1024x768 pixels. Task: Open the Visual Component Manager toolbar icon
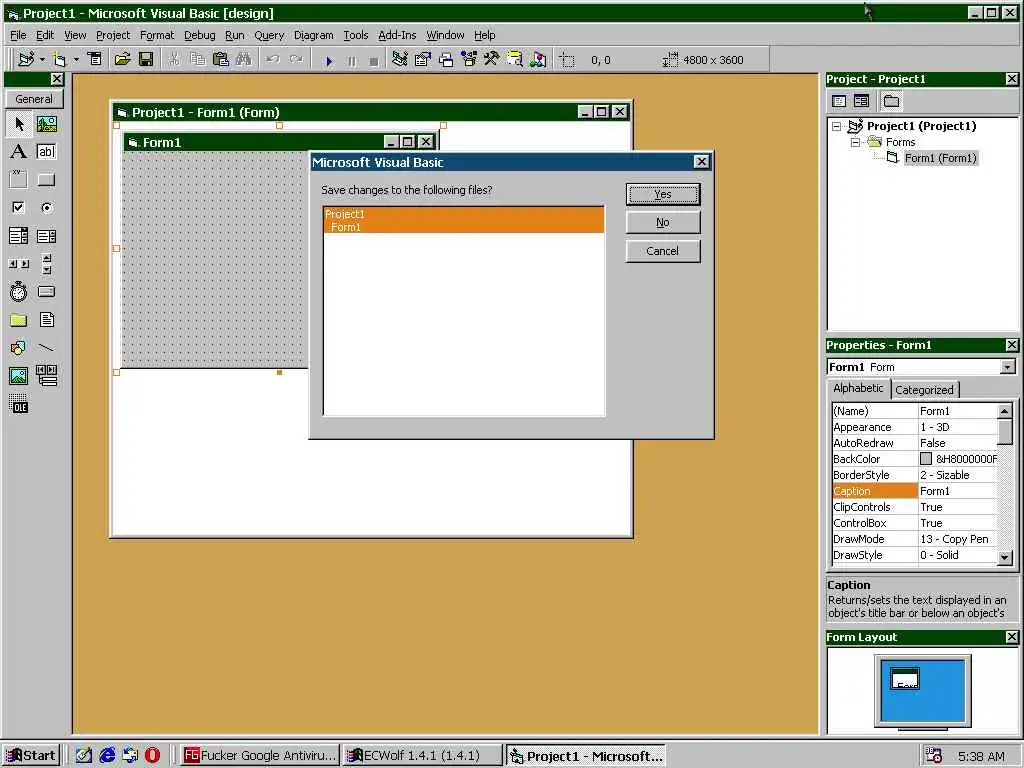coord(537,59)
